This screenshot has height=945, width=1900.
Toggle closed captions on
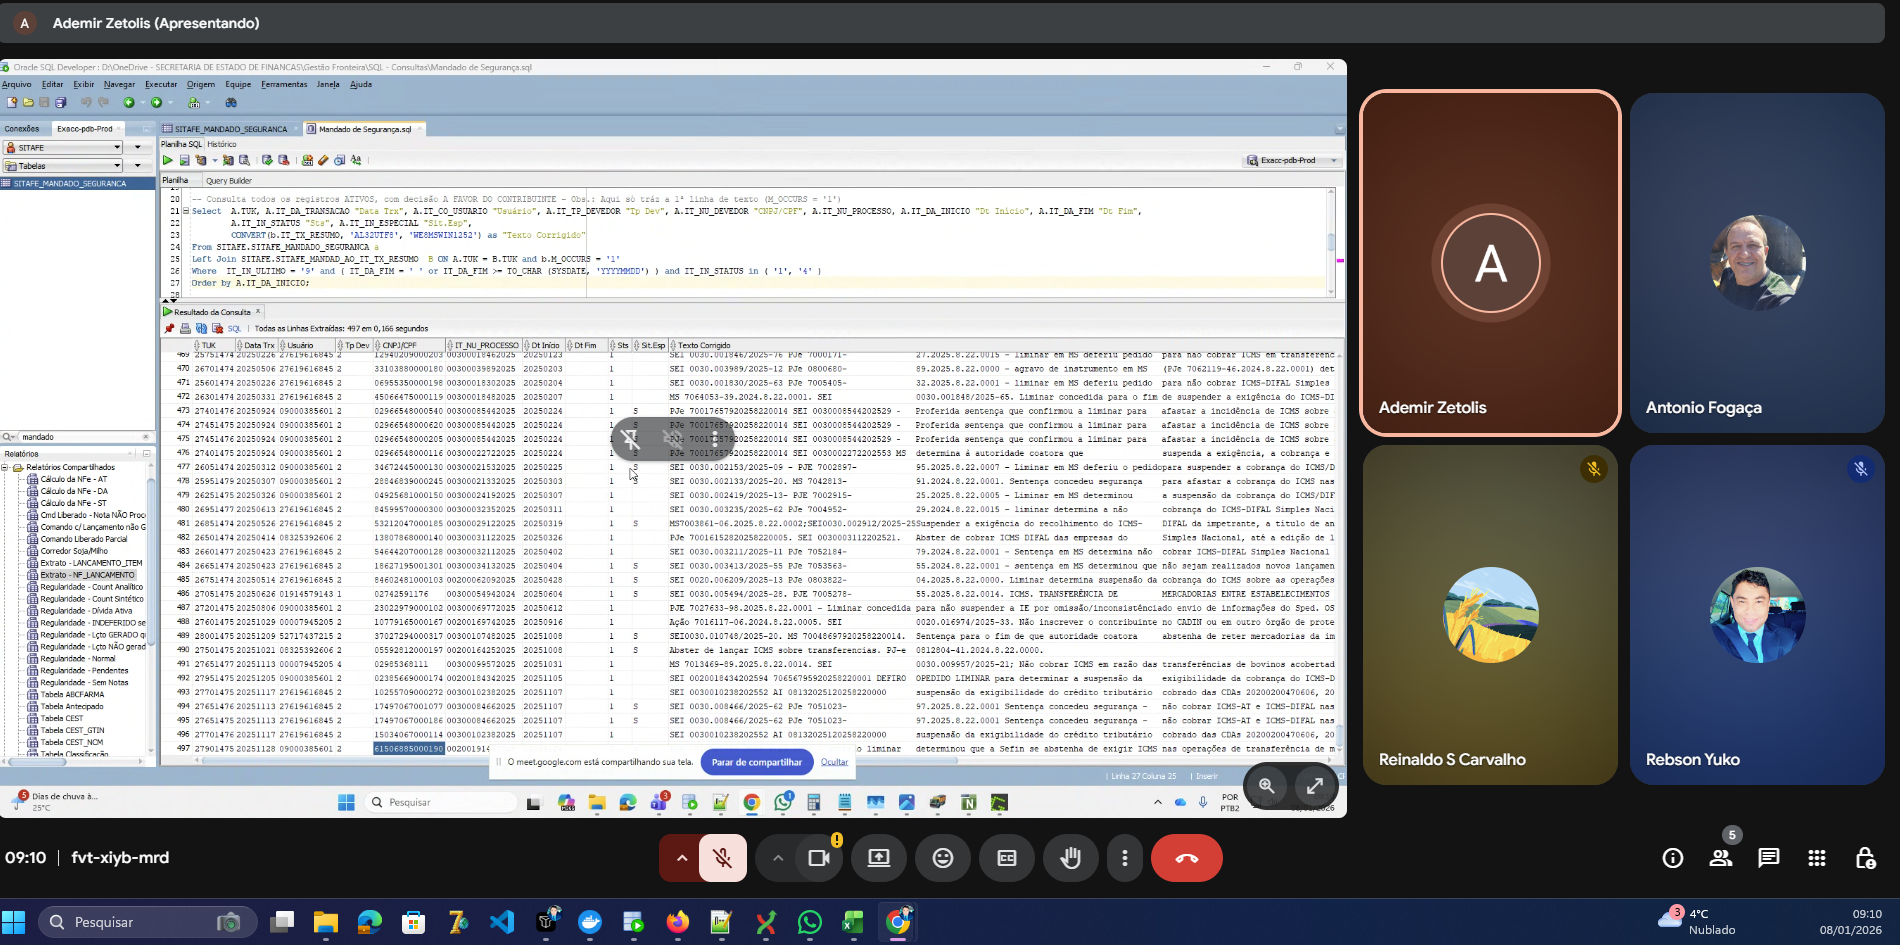point(1006,858)
